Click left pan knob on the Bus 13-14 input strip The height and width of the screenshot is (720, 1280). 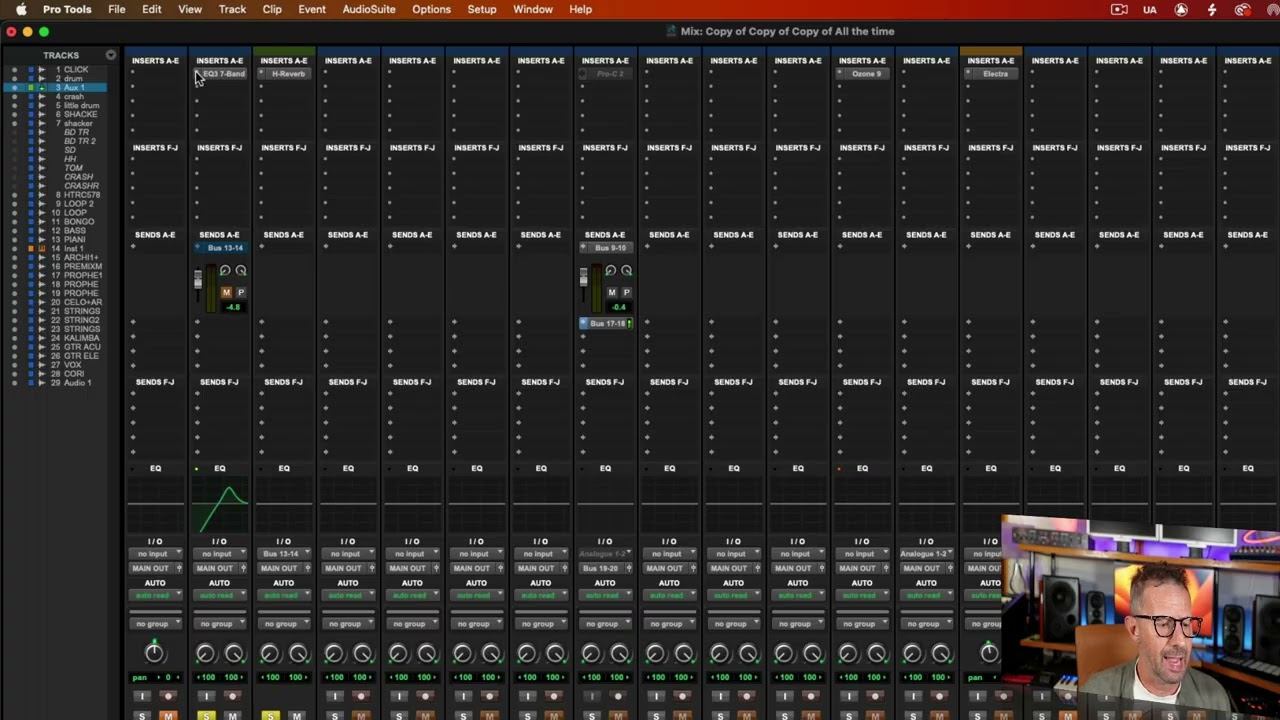click(x=270, y=654)
